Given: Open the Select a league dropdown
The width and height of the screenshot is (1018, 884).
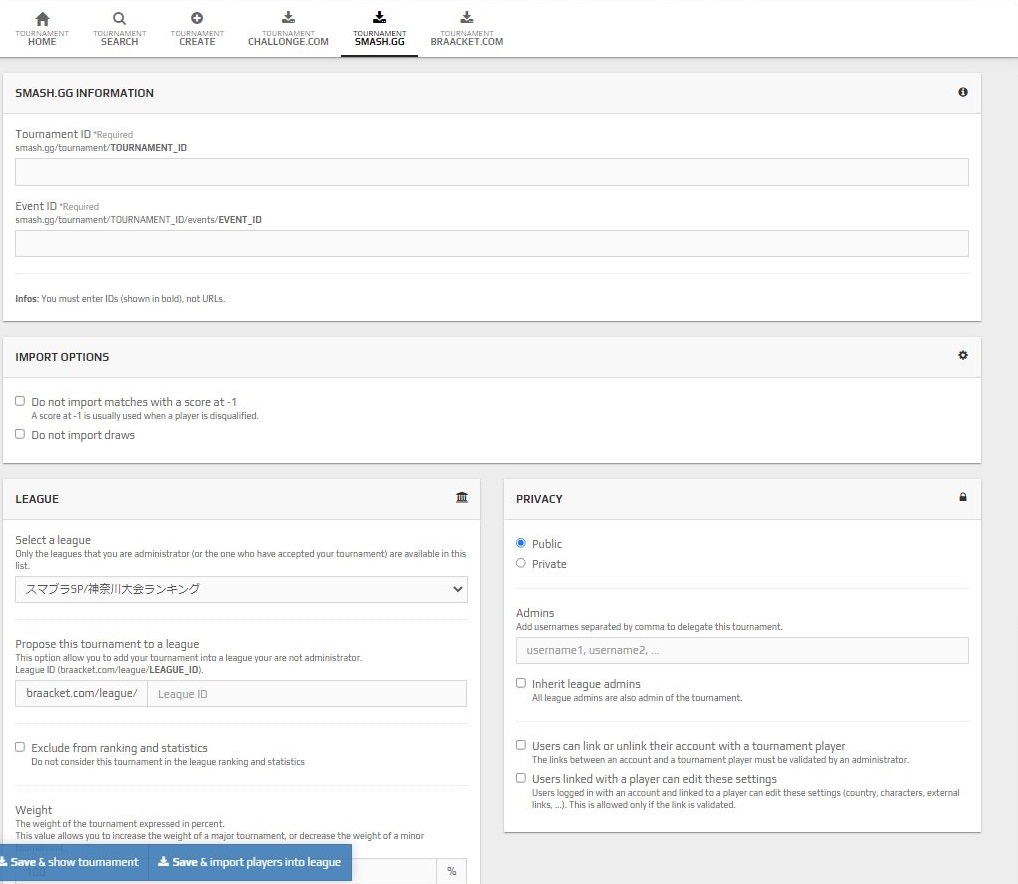Looking at the screenshot, I should tap(241, 589).
